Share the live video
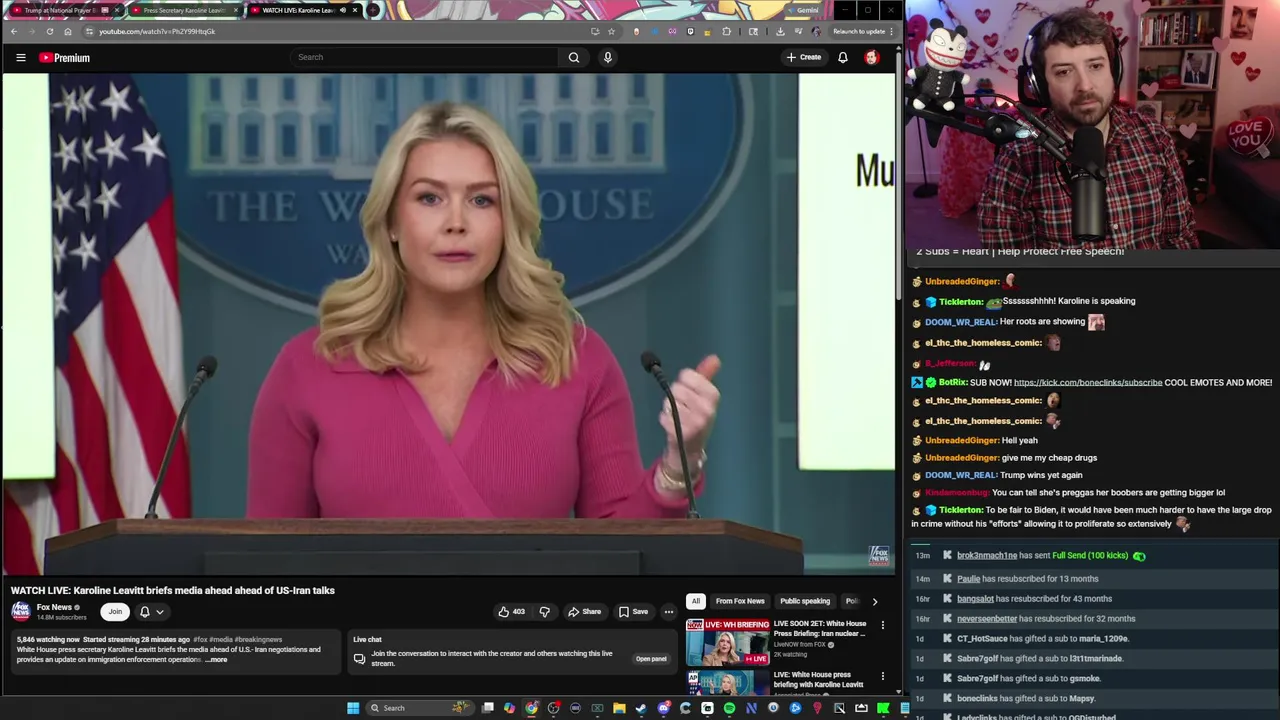1280x720 pixels. click(585, 612)
